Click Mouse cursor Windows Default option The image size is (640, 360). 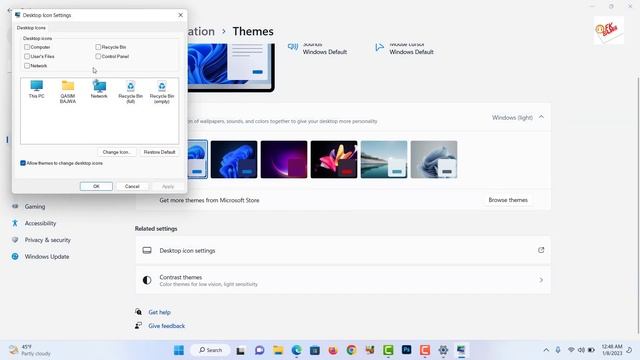pos(404,48)
